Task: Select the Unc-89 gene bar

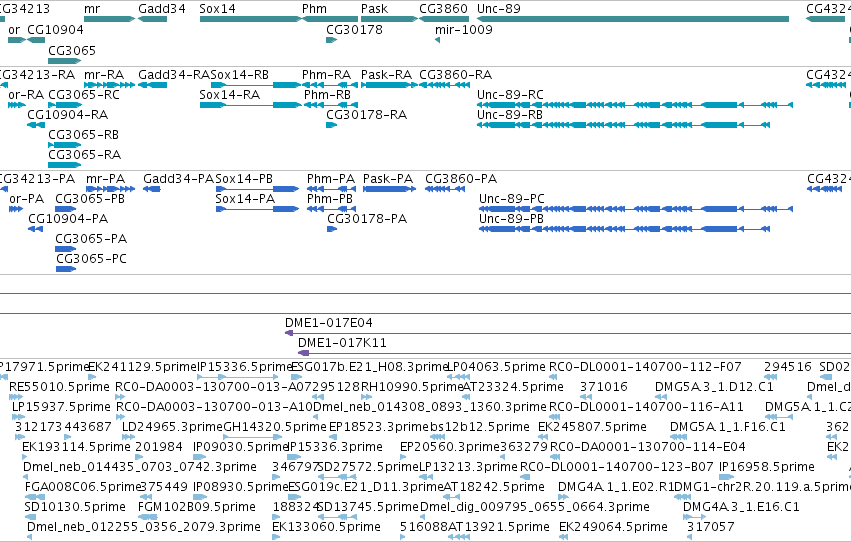Action: coord(633,19)
